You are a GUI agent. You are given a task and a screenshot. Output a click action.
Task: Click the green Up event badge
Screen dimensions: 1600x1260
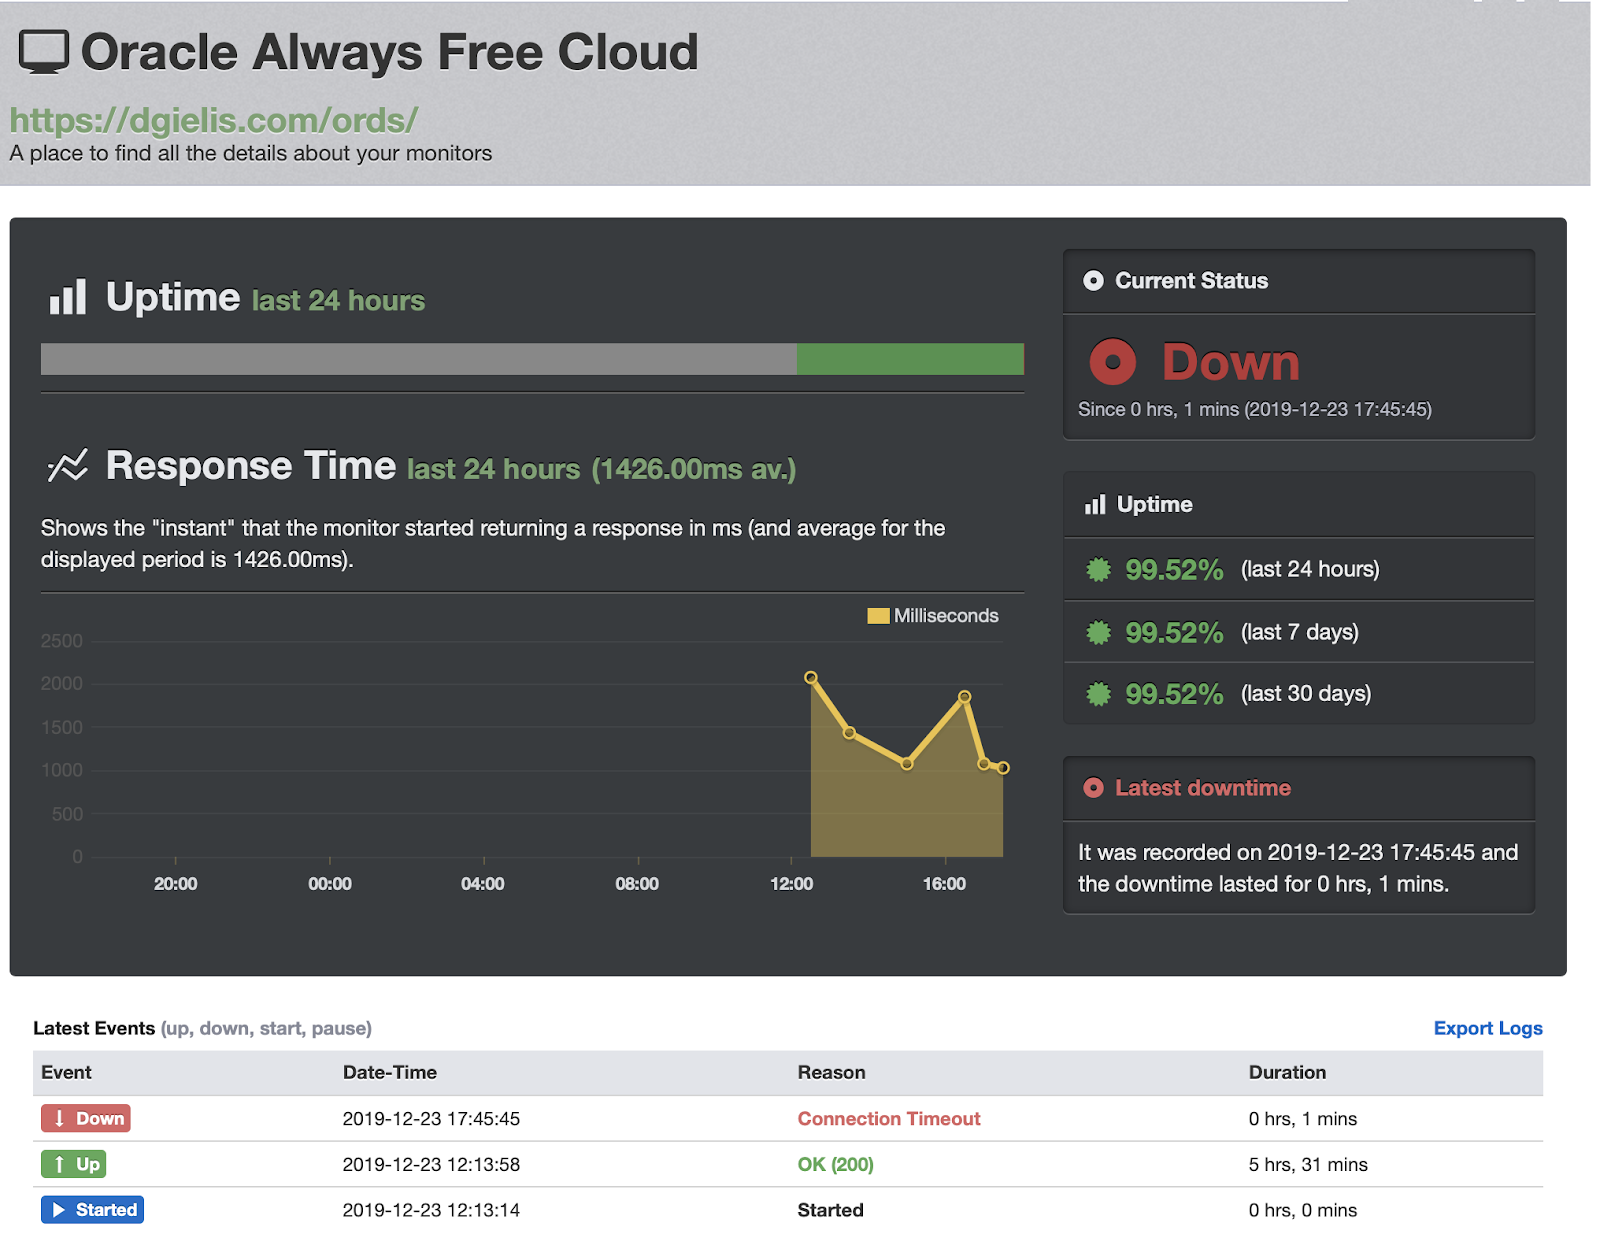pos(73,1164)
